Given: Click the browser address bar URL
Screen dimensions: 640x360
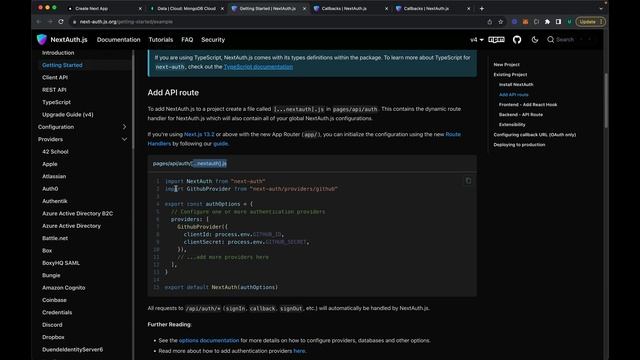Looking at the screenshot, I should (x=126, y=22).
